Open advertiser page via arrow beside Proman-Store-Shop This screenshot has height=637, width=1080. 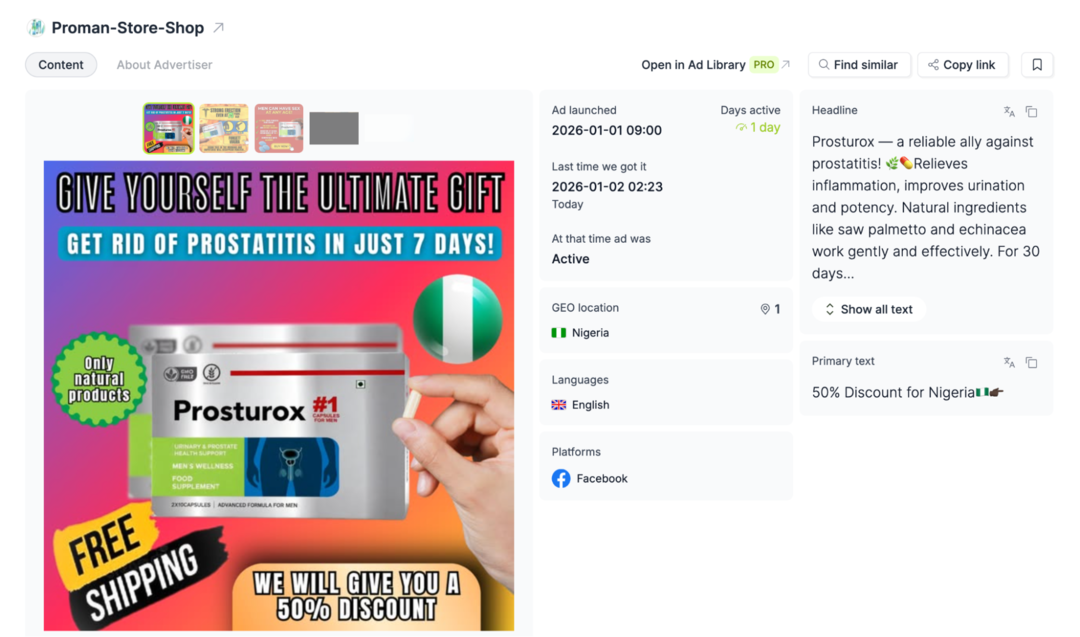tap(218, 28)
